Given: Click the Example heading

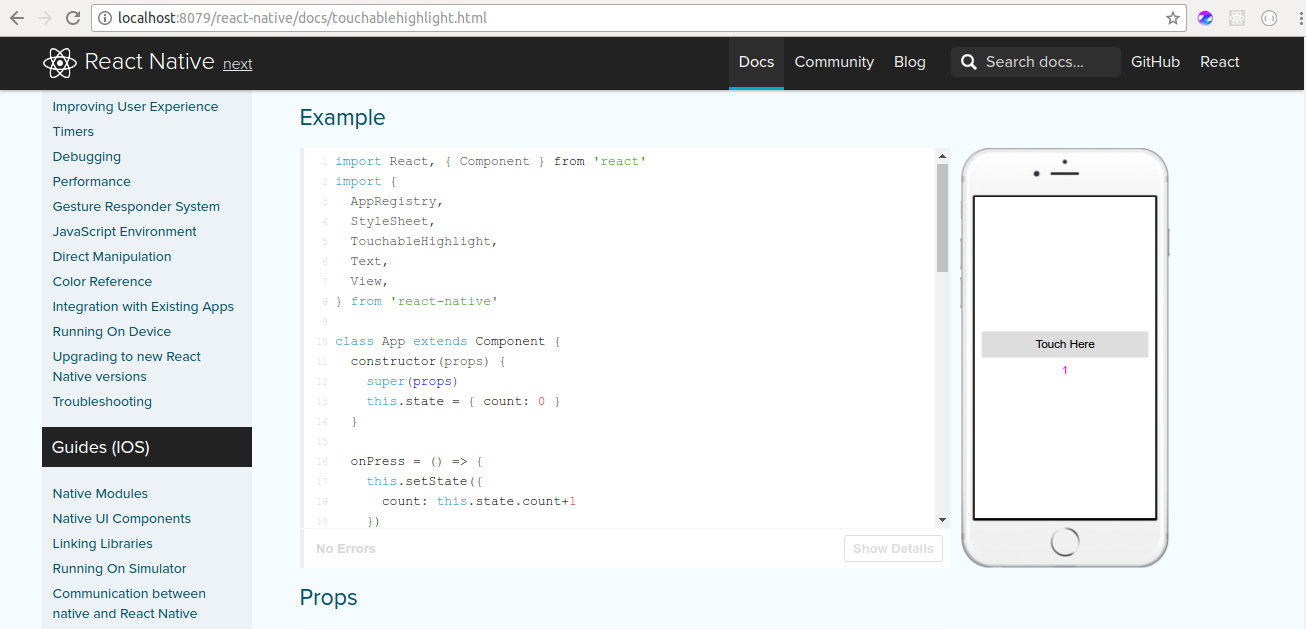Looking at the screenshot, I should pyautogui.click(x=342, y=118).
